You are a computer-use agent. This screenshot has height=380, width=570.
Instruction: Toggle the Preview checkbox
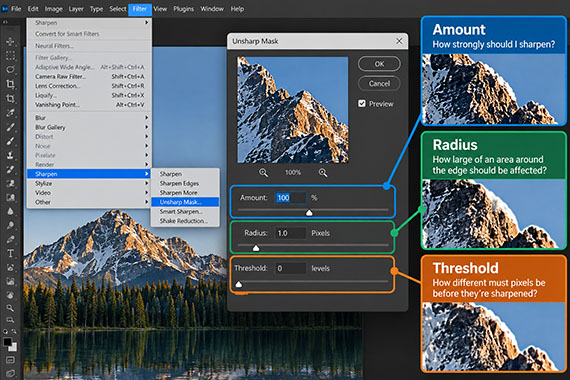362,104
